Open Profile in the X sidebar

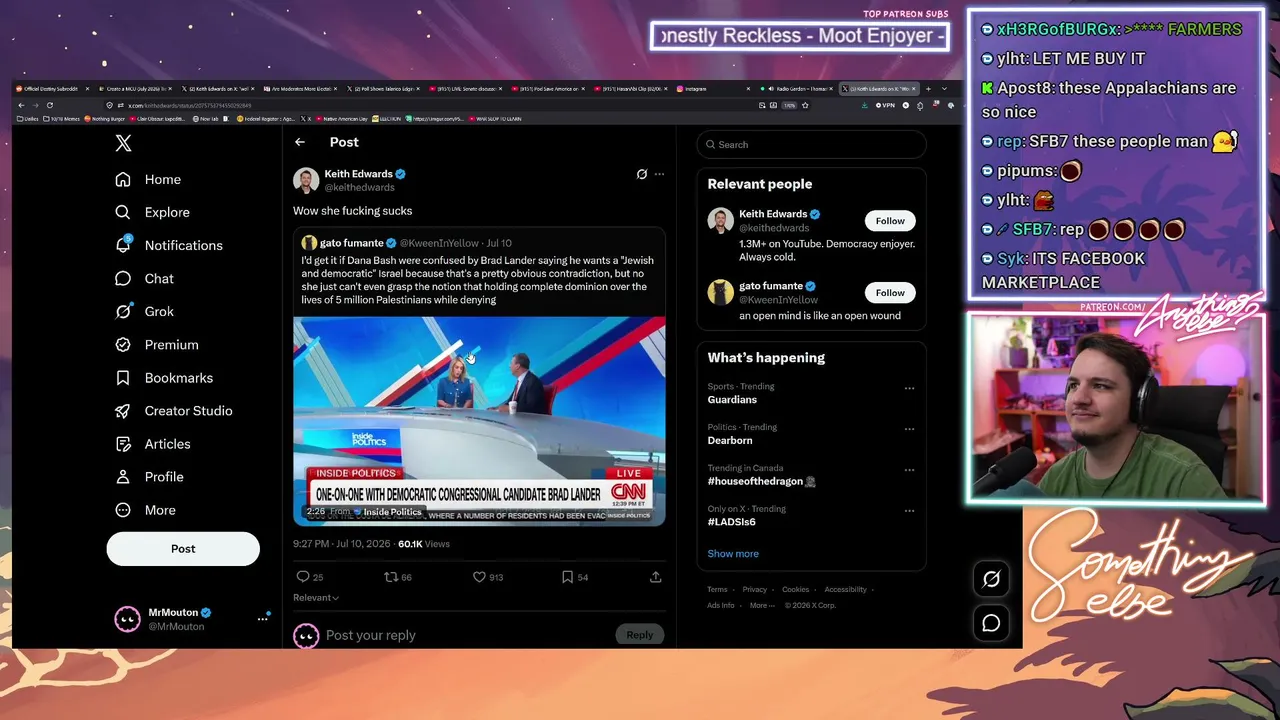coord(149,476)
